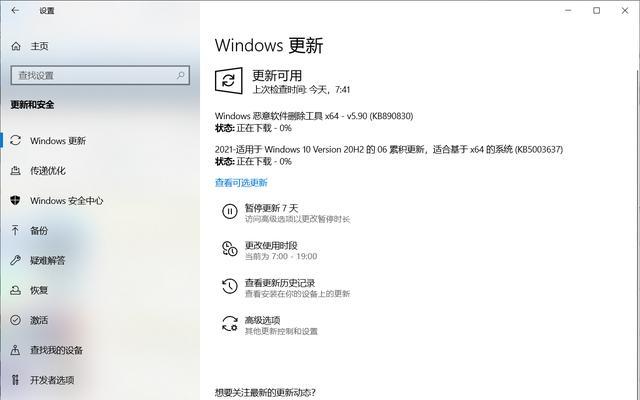640x400 pixels.
Task: Click the 更新可用 status heading
Action: tap(277, 75)
